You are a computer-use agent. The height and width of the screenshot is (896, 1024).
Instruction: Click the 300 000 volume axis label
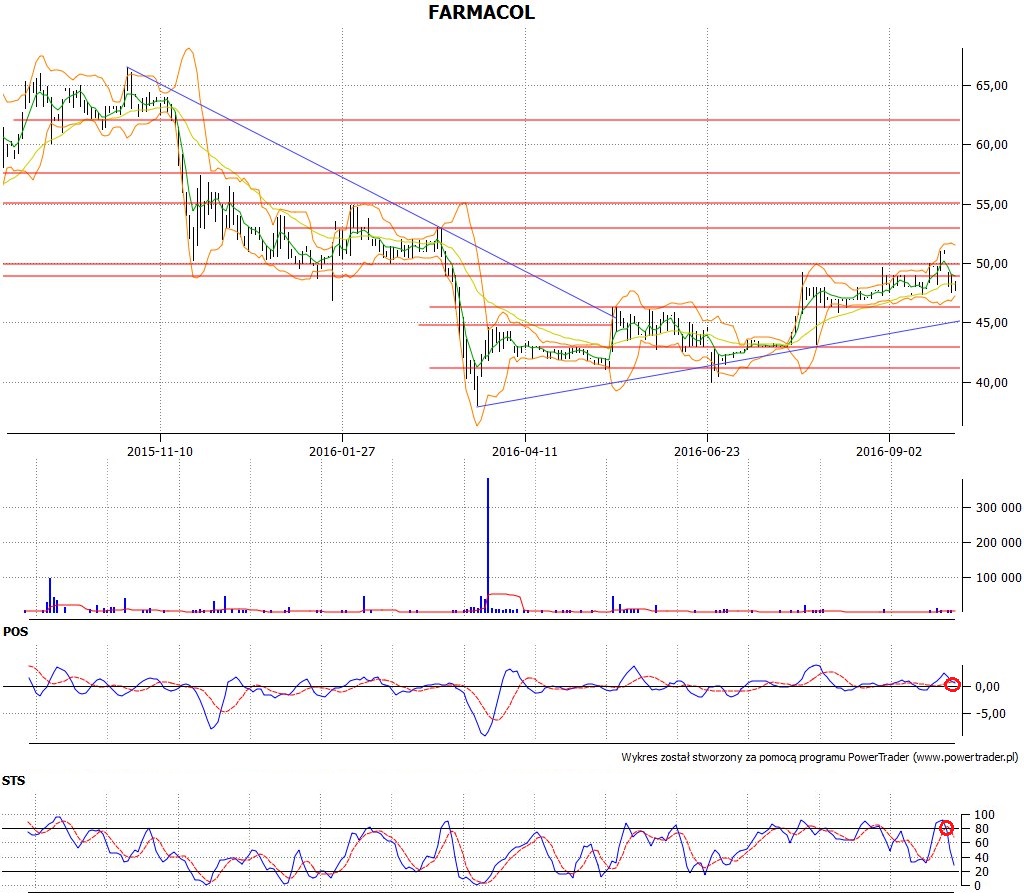999,507
